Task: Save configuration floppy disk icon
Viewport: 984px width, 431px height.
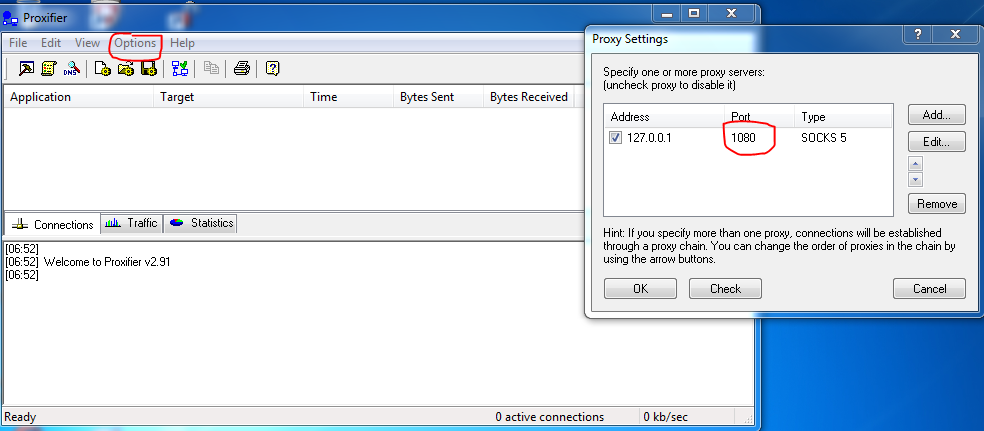Action: [x=148, y=68]
